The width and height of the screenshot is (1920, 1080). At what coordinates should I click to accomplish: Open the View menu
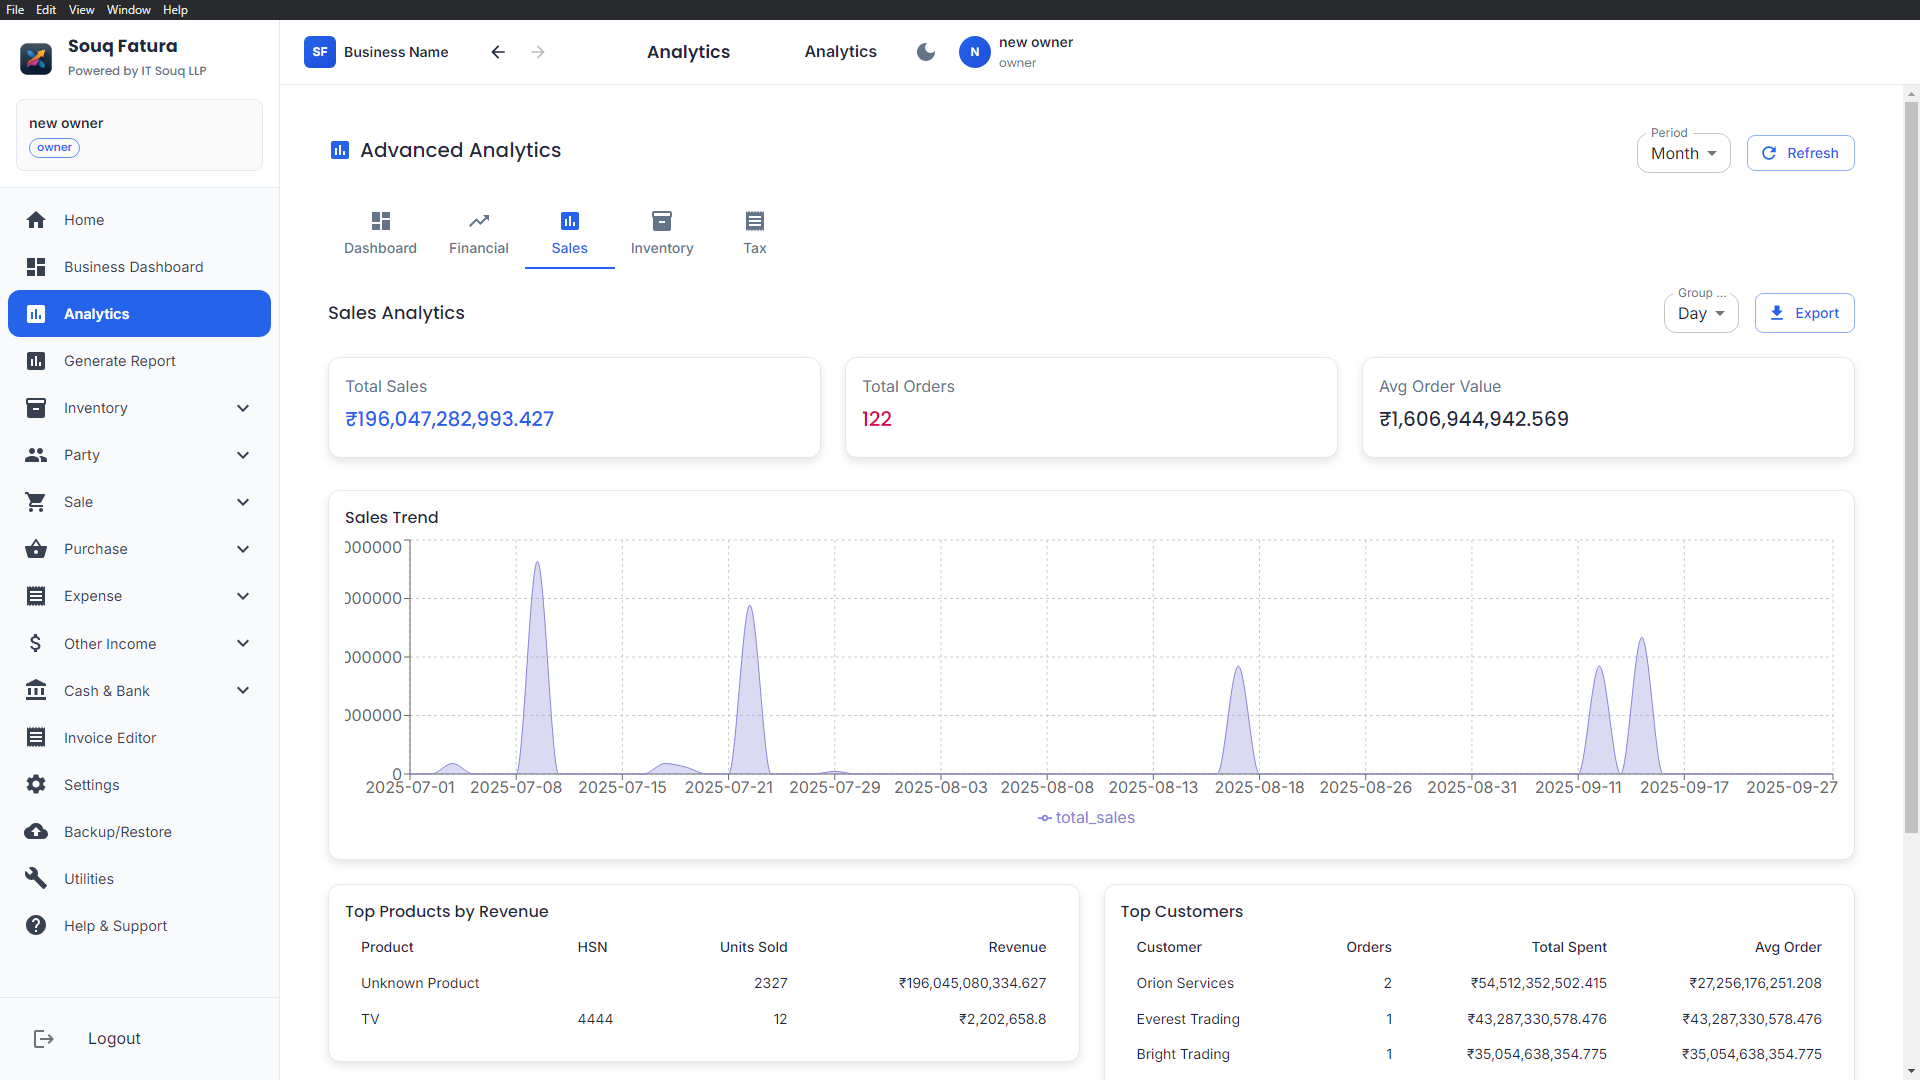click(81, 9)
